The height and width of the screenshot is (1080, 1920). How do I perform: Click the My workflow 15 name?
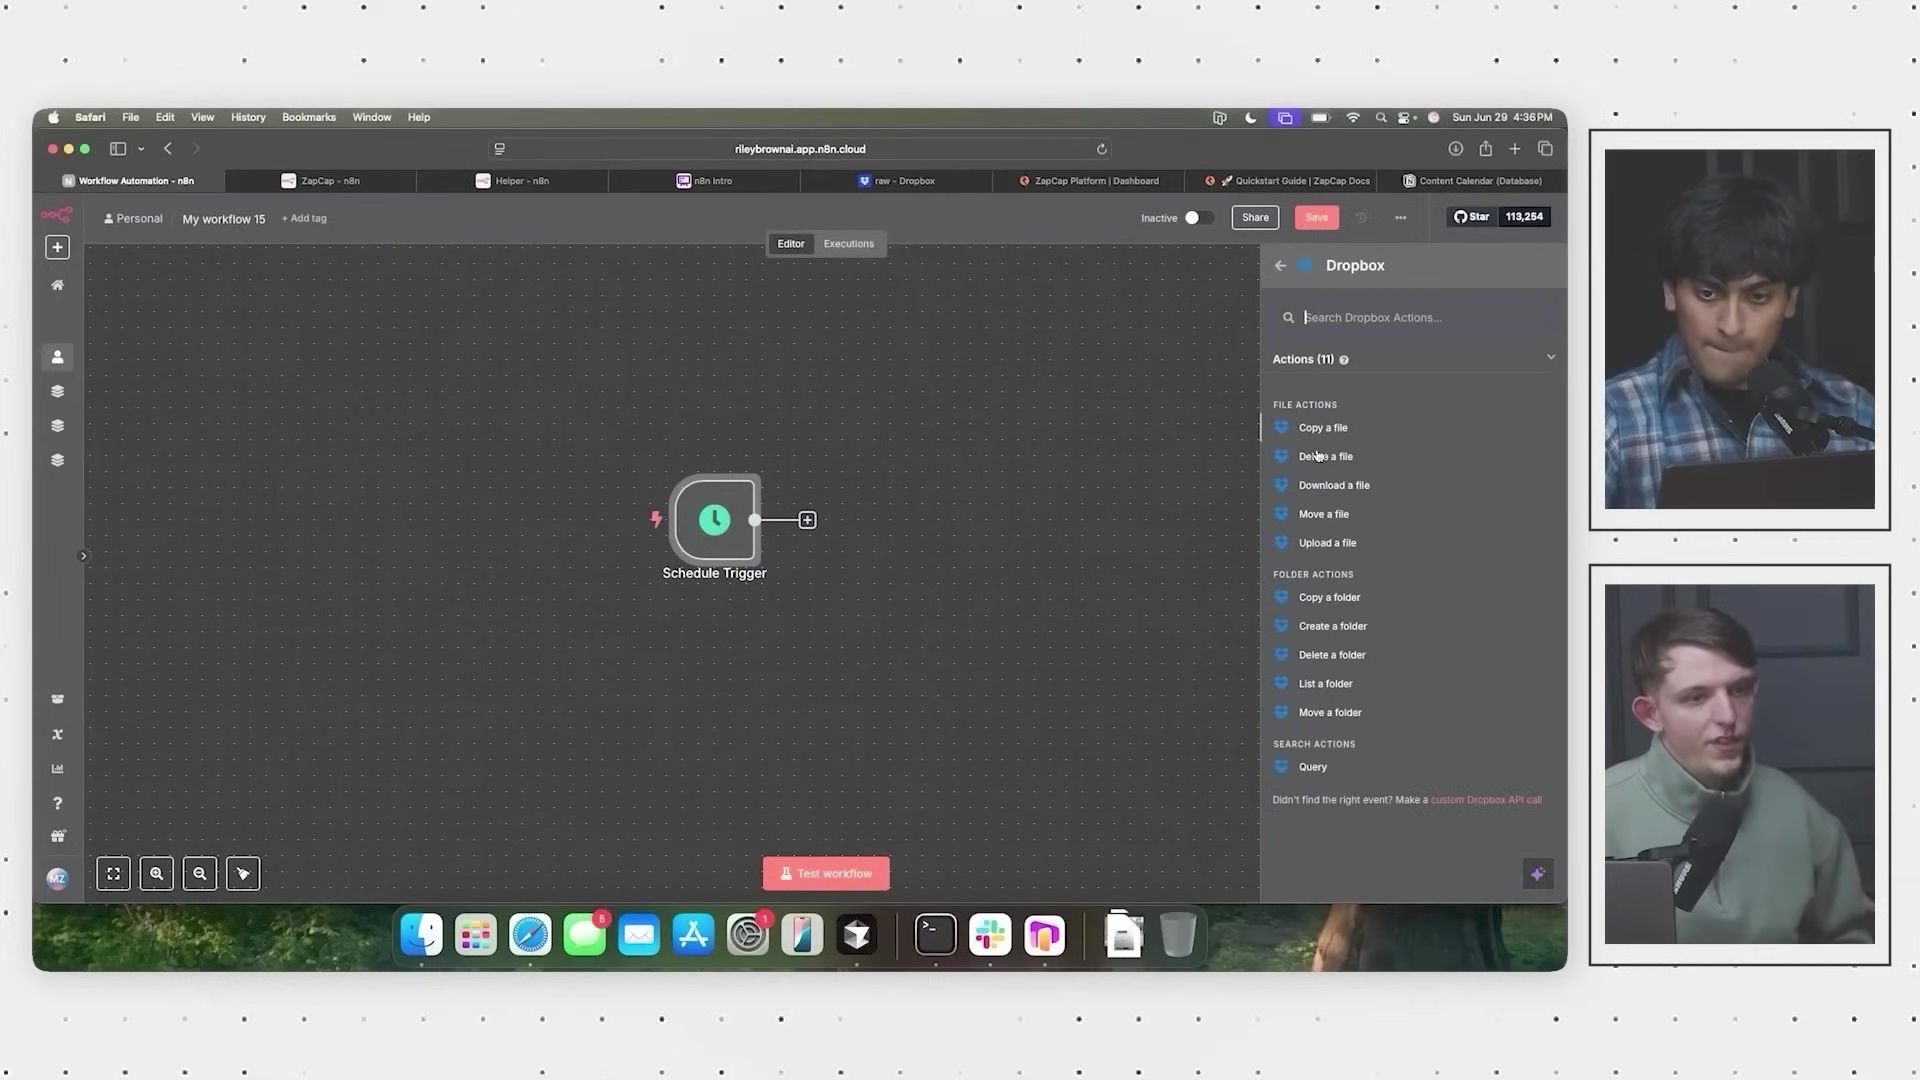tap(224, 219)
